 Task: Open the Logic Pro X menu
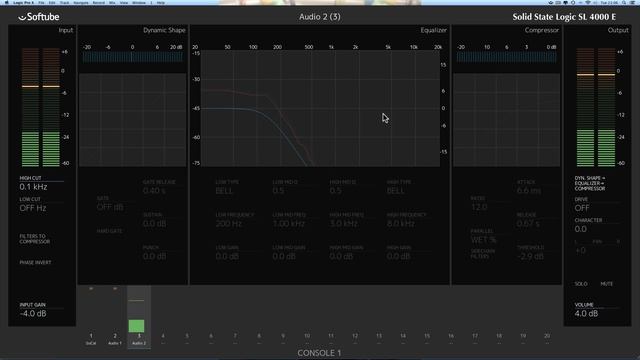(x=23, y=2)
